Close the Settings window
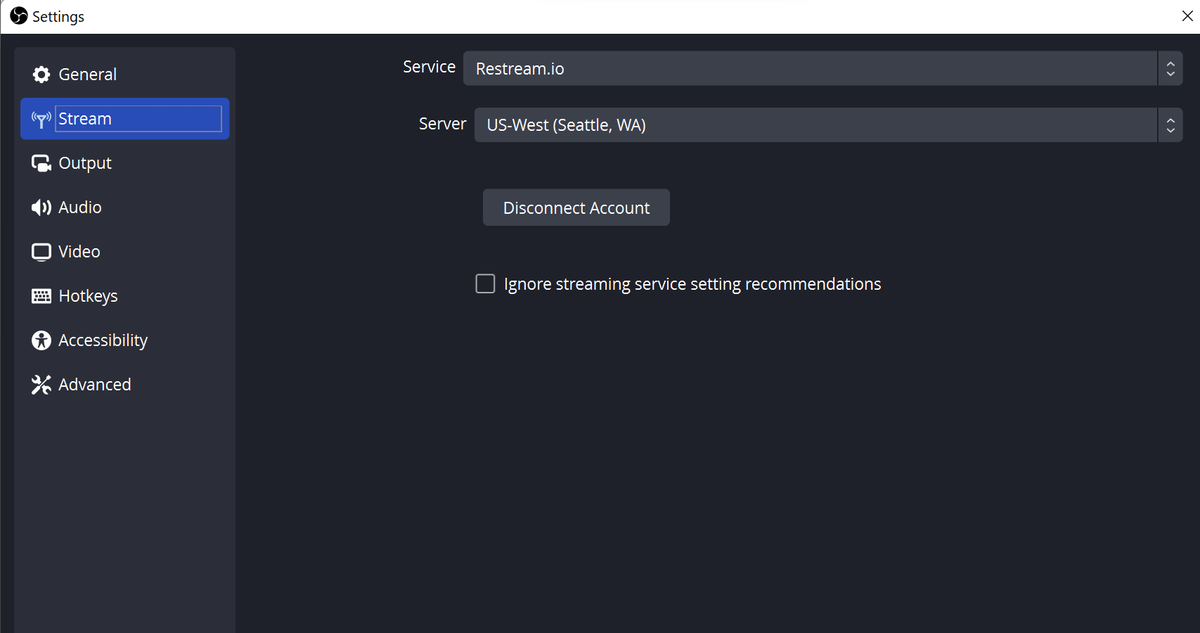The height and width of the screenshot is (633, 1200). 1186,16
